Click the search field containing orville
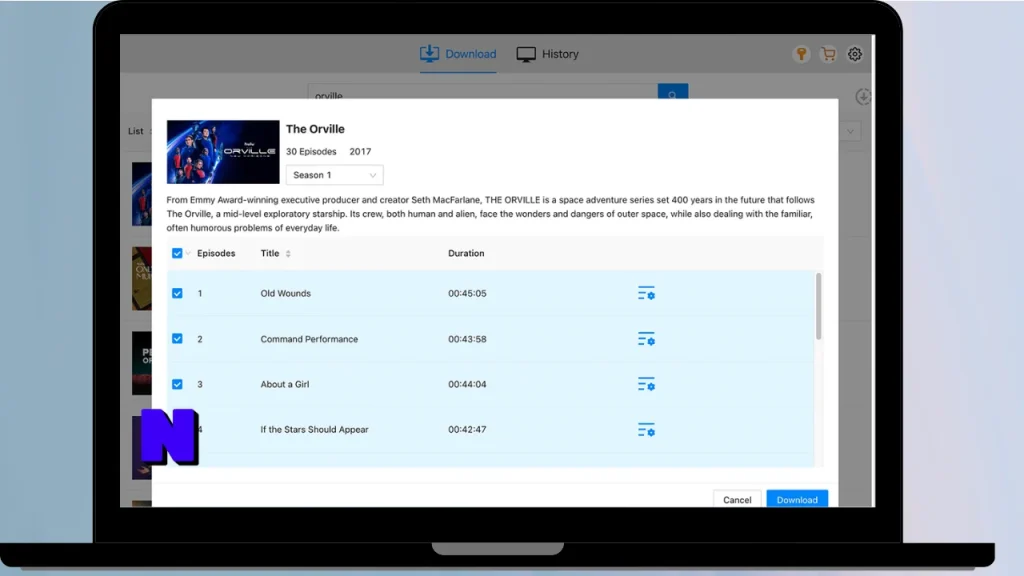 click(x=483, y=92)
